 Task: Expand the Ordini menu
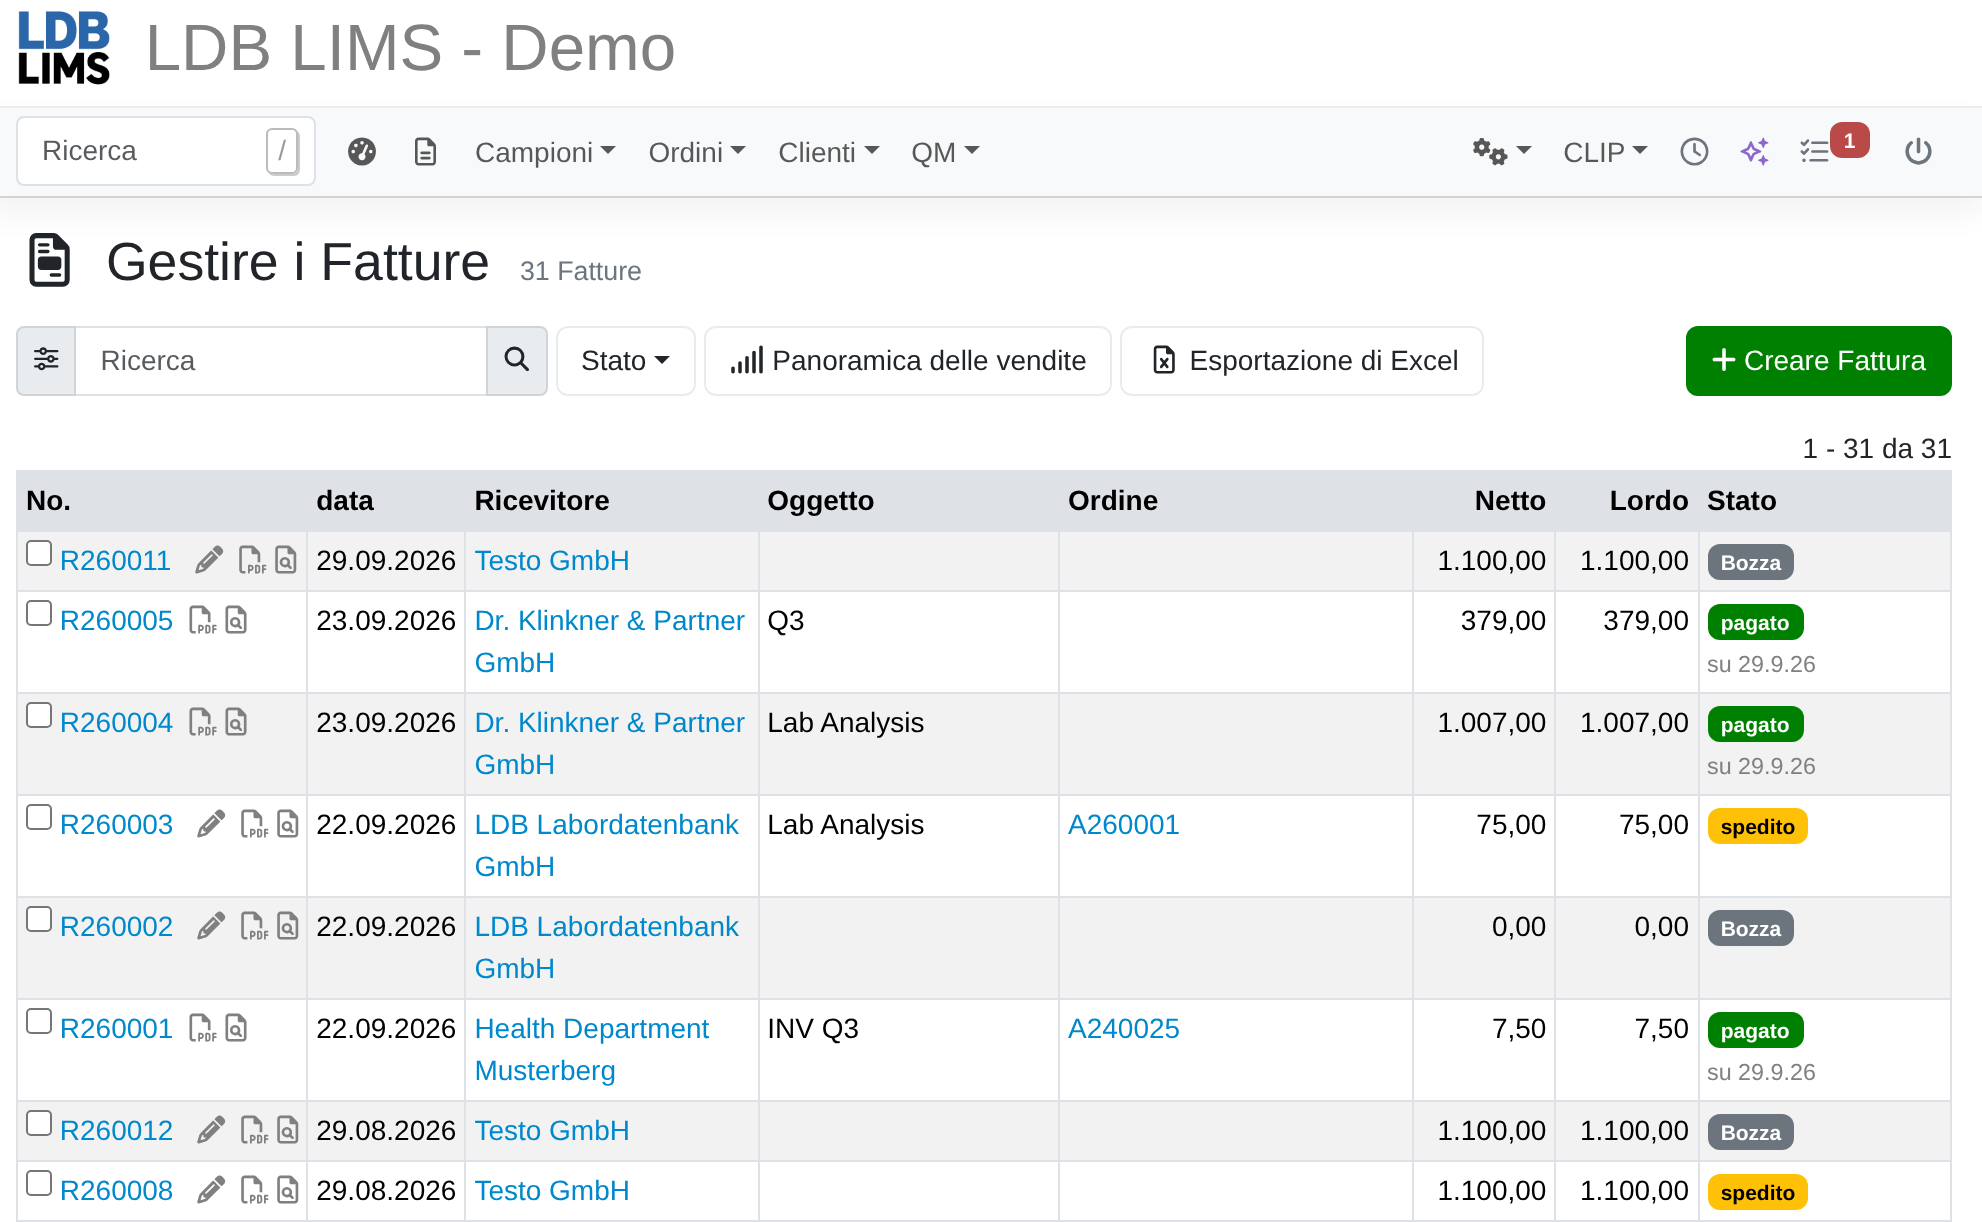697,152
